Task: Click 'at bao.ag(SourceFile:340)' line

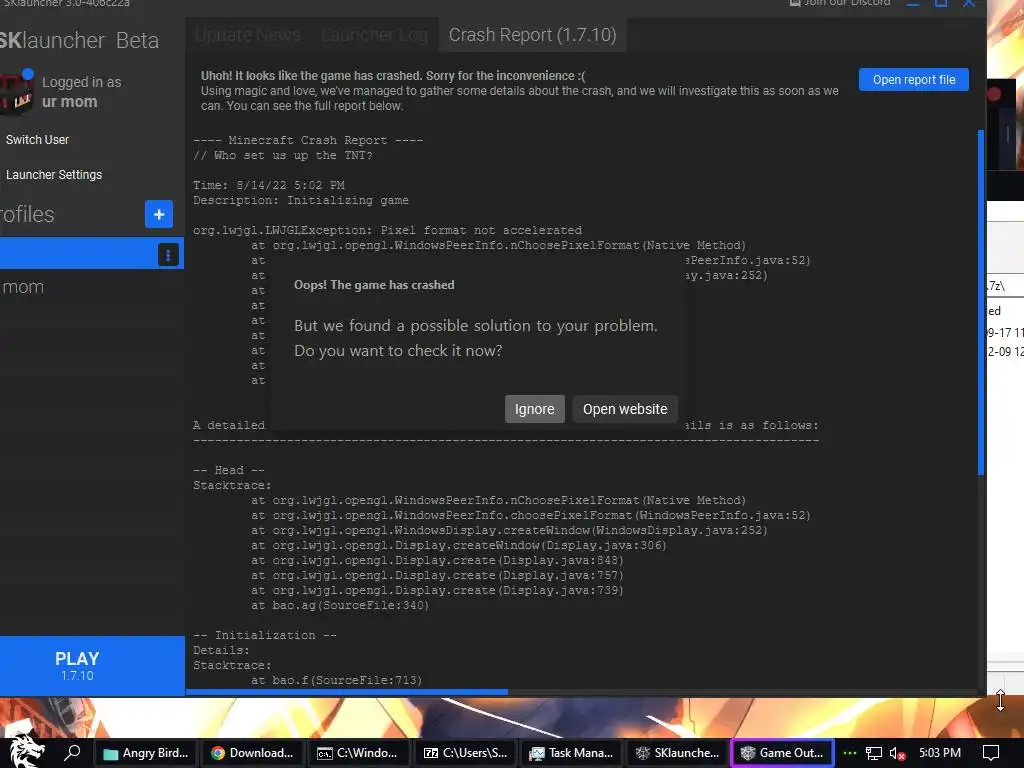Action: [x=340, y=605]
